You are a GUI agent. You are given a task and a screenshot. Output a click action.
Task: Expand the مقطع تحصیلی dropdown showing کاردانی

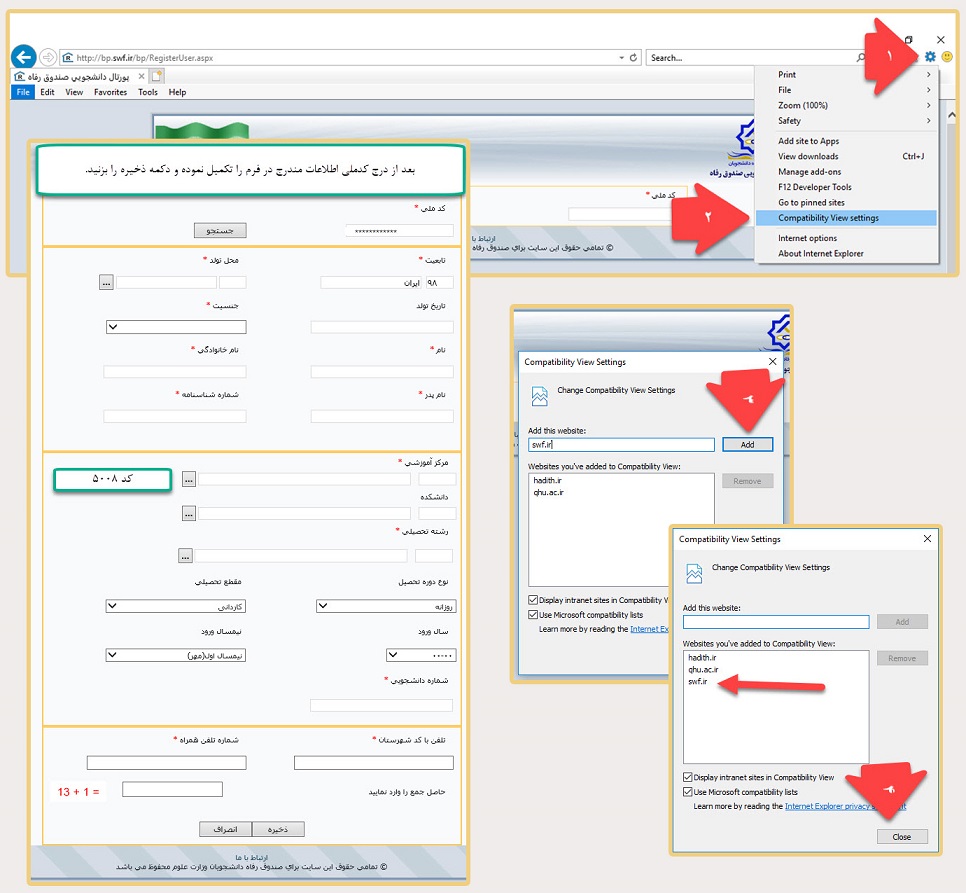coord(176,606)
